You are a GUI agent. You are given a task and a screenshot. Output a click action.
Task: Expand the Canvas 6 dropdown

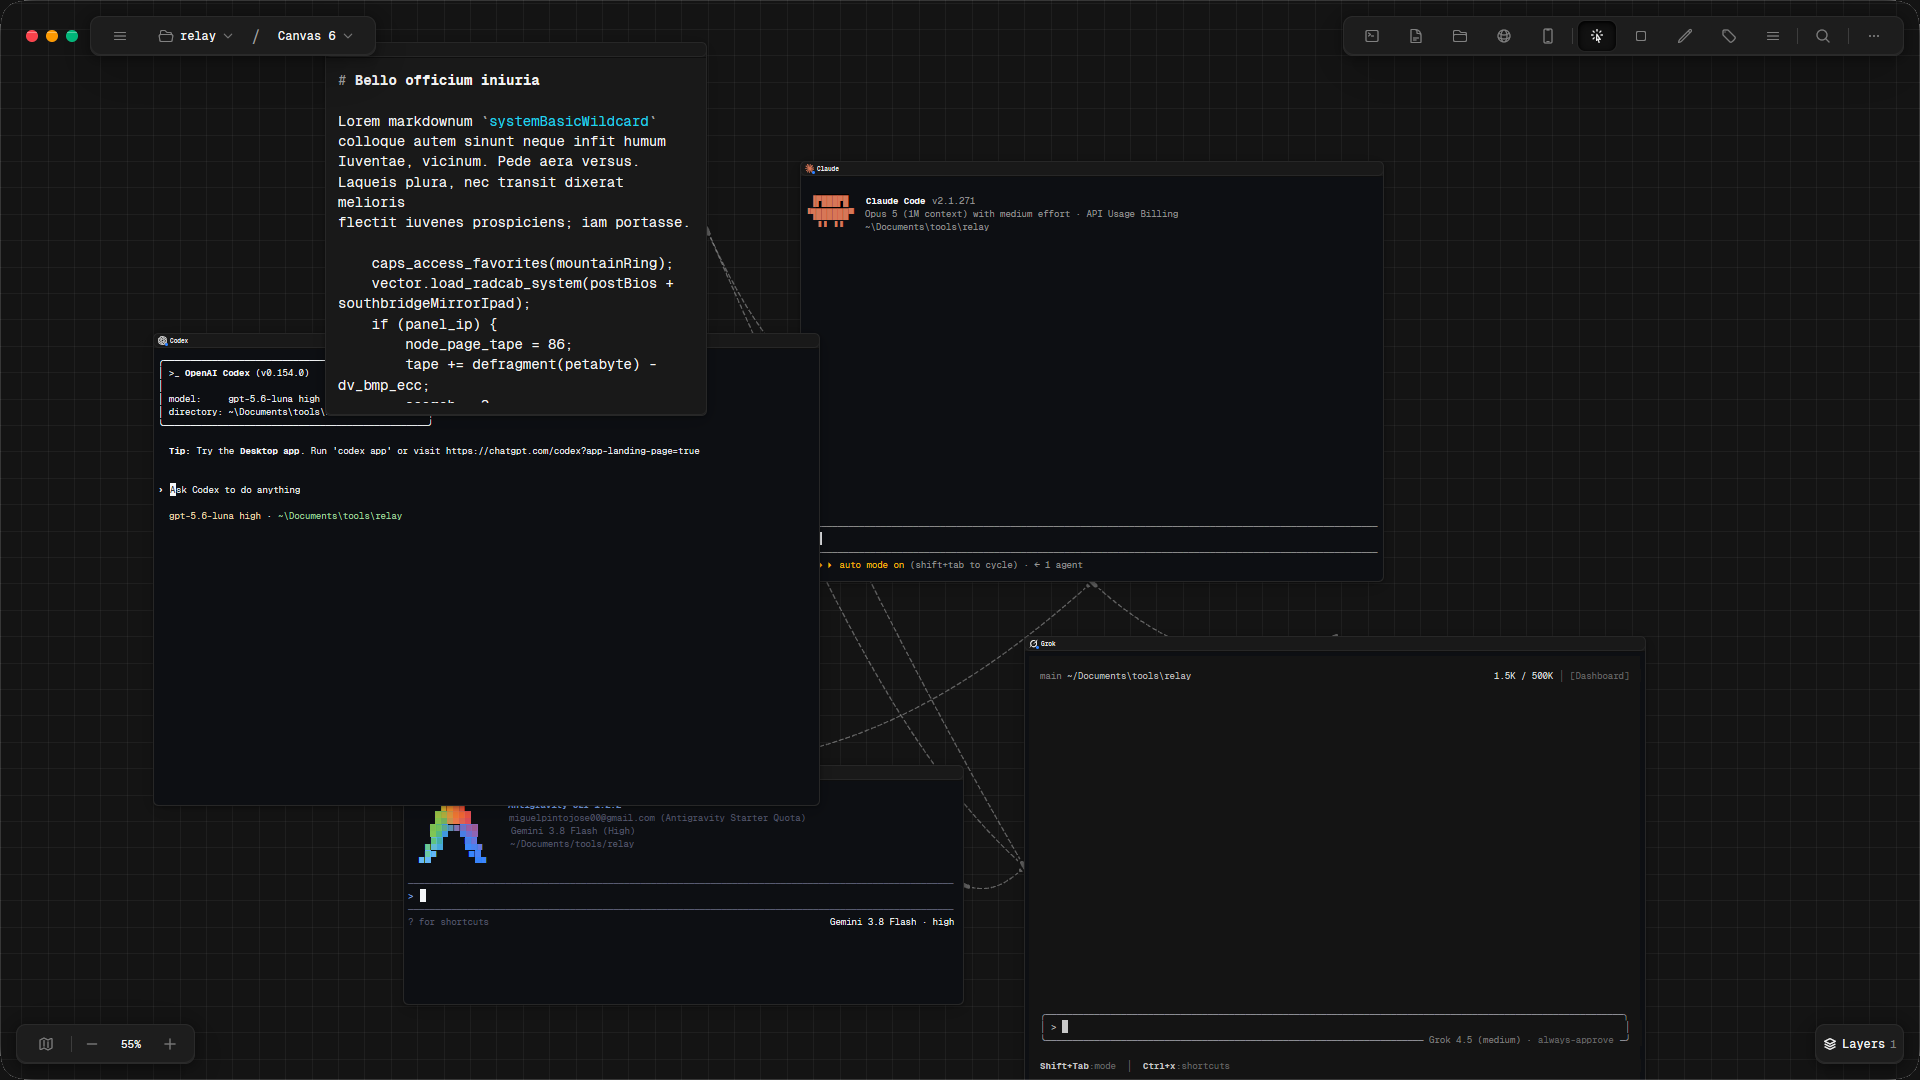314,36
